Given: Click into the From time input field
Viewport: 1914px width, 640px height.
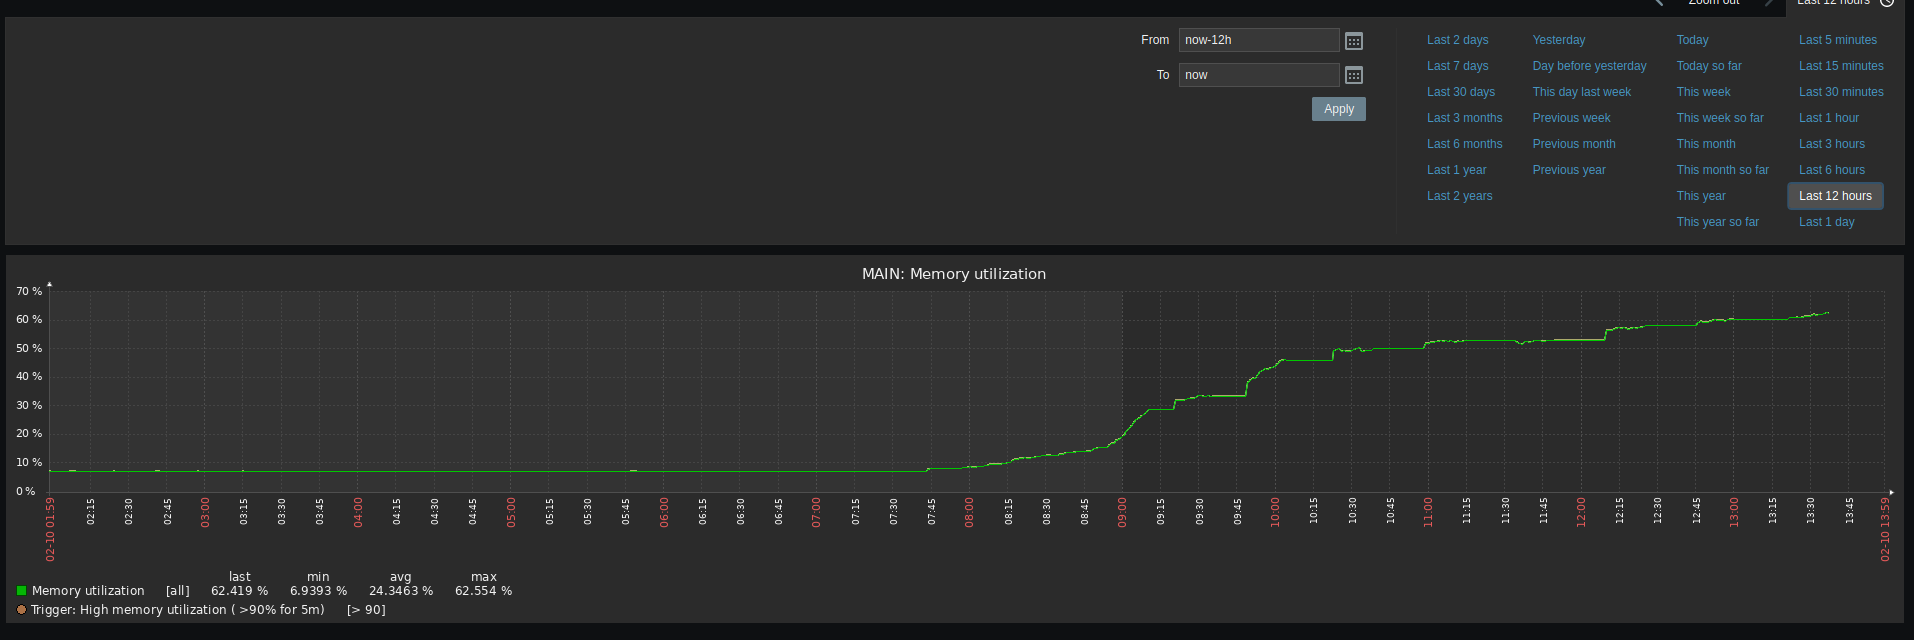Looking at the screenshot, I should point(1258,40).
